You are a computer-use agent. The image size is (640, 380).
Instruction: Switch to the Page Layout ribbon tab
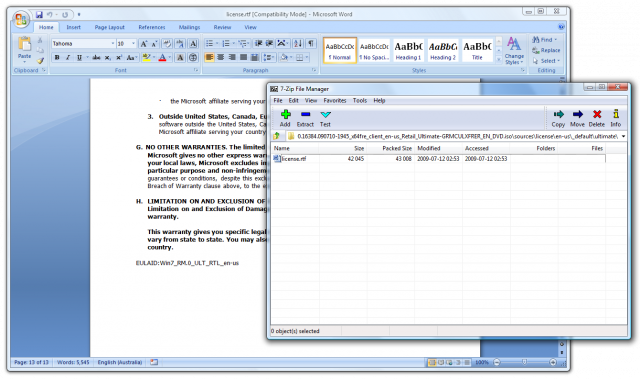tap(109, 27)
